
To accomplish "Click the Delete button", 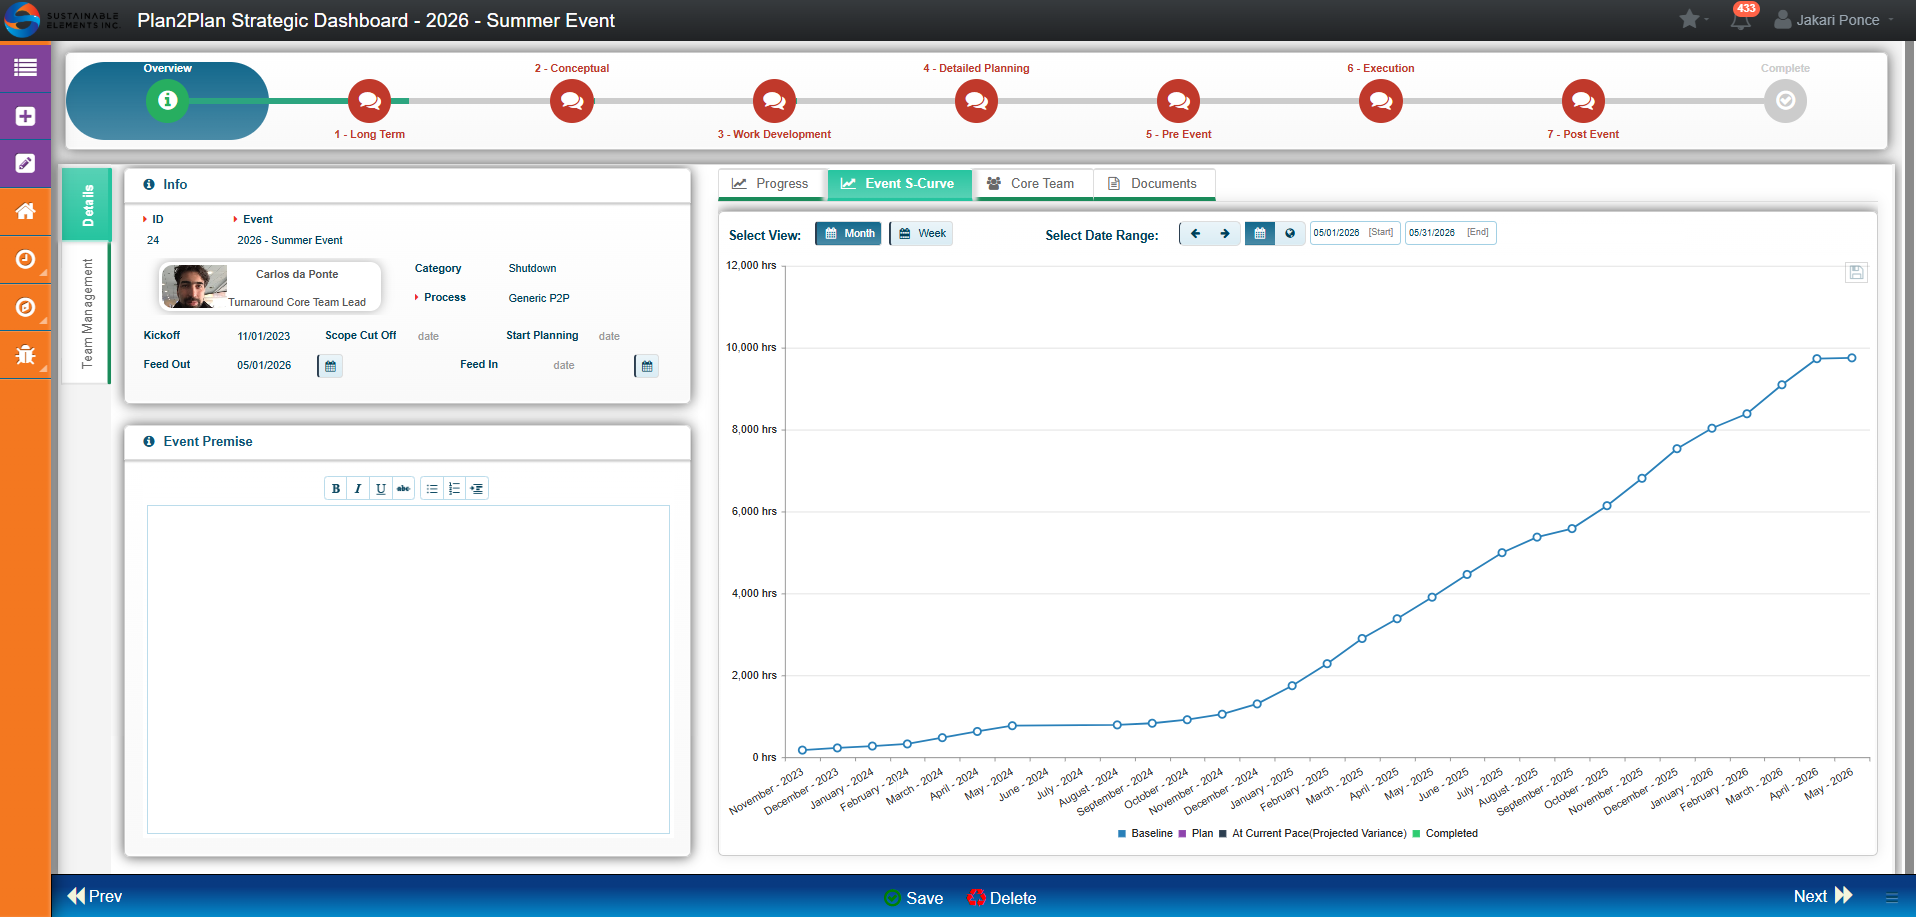I will [1002, 898].
